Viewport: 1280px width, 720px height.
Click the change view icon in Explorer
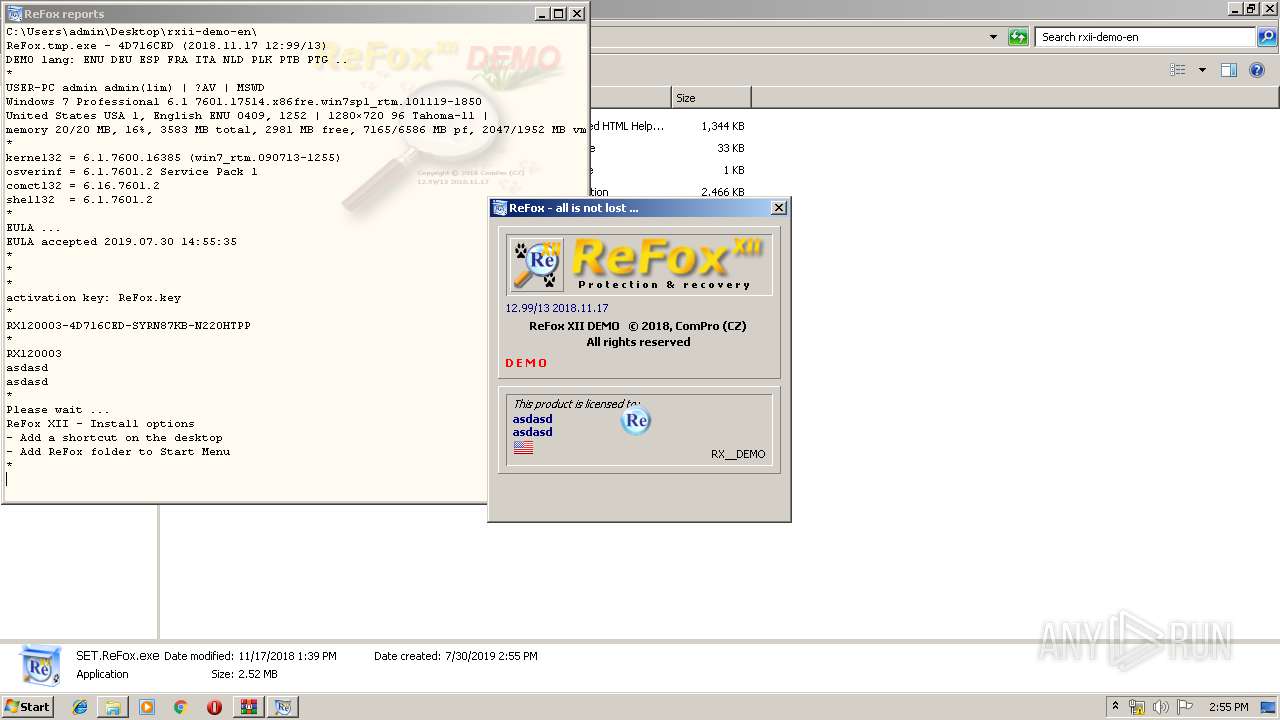click(1178, 70)
